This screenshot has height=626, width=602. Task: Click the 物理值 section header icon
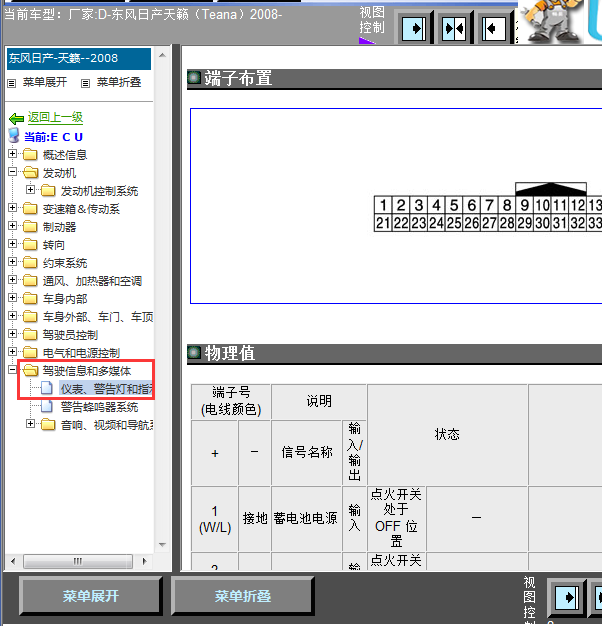pyautogui.click(x=194, y=353)
